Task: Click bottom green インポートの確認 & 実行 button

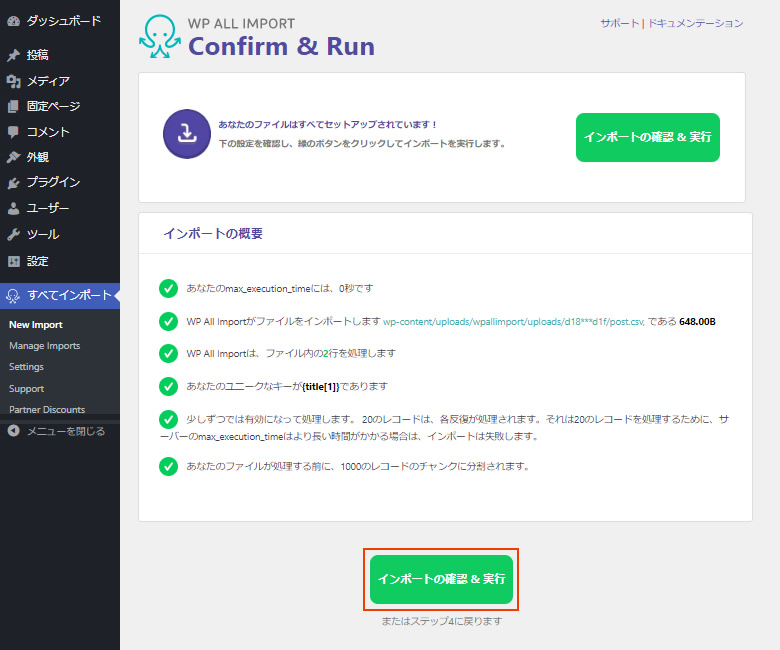Action: pos(441,579)
